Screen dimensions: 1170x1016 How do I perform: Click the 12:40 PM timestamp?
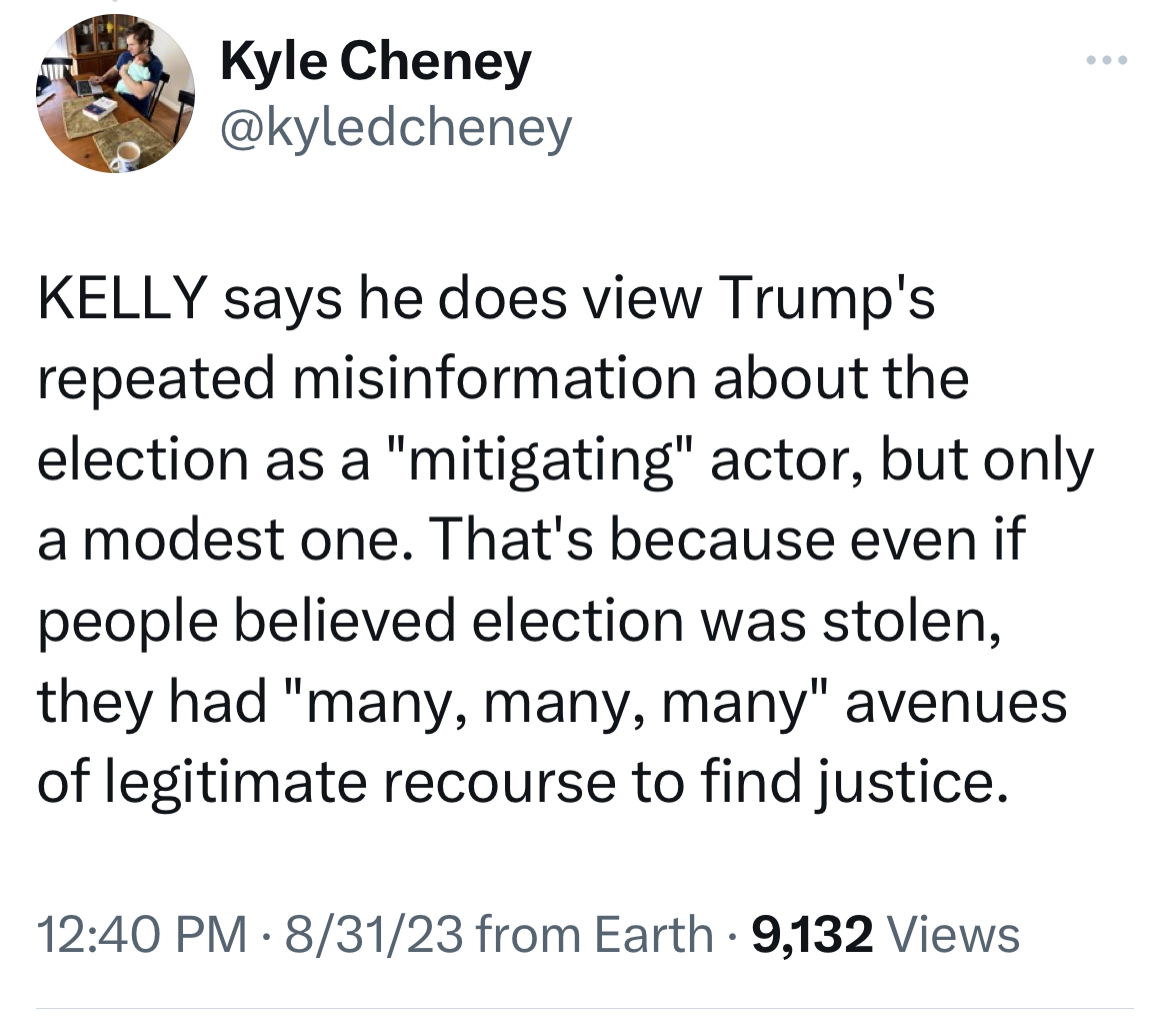[143, 934]
